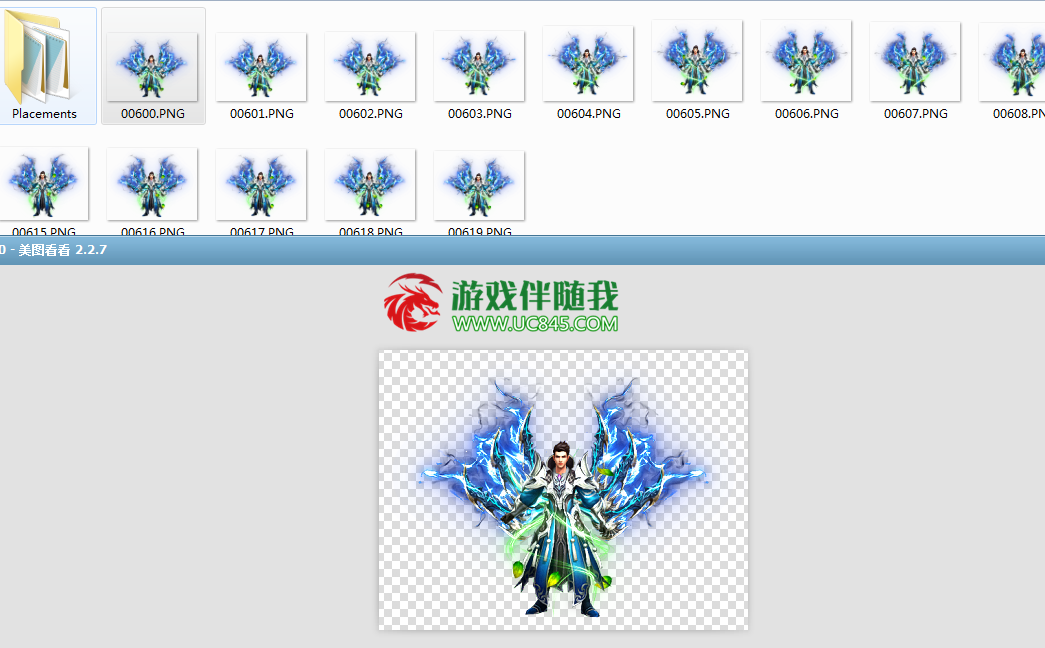Screen dimensions: 1045x648
Task: Click the 美图看看 2.2.7 viewer title bar
Action: 522,250
